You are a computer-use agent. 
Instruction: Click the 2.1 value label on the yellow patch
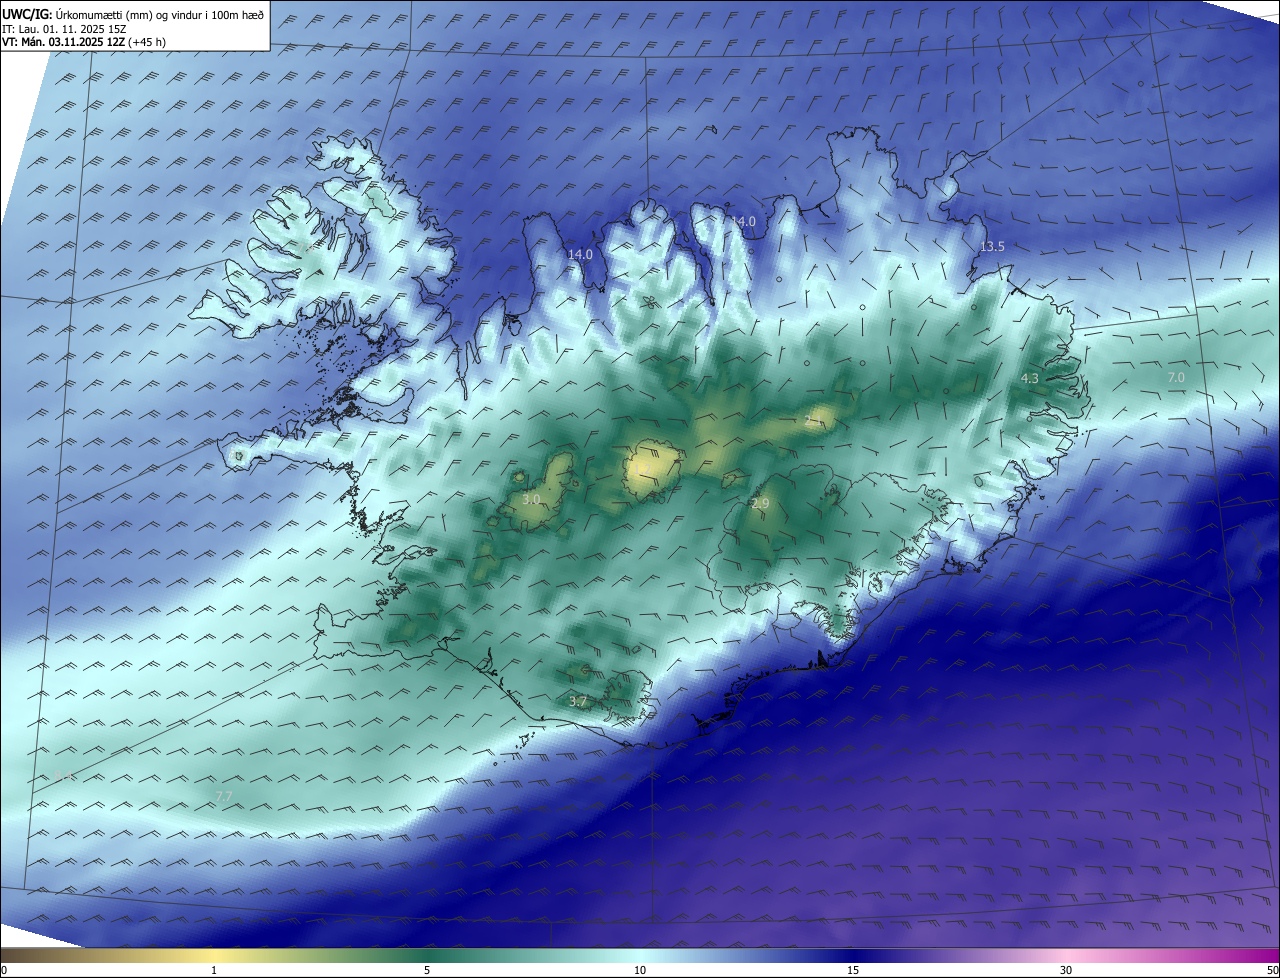813,422
